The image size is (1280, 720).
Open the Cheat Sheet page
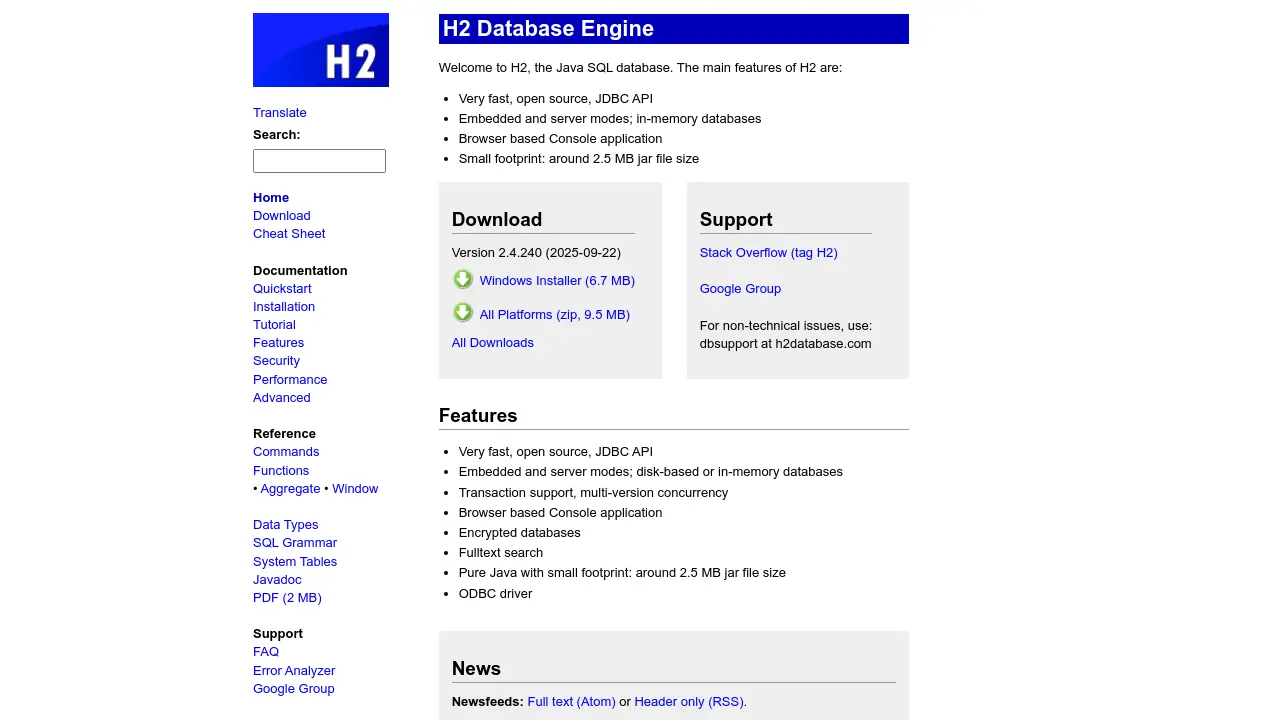point(289,234)
